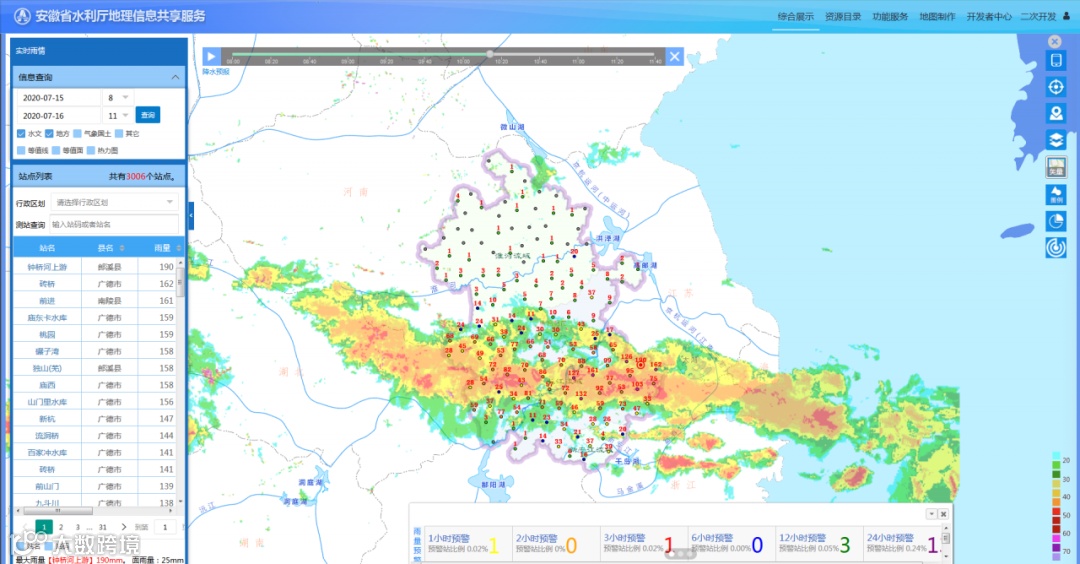This screenshot has width=1080, height=564.
Task: Open the 二次开发 menu
Action: (x=1038, y=17)
